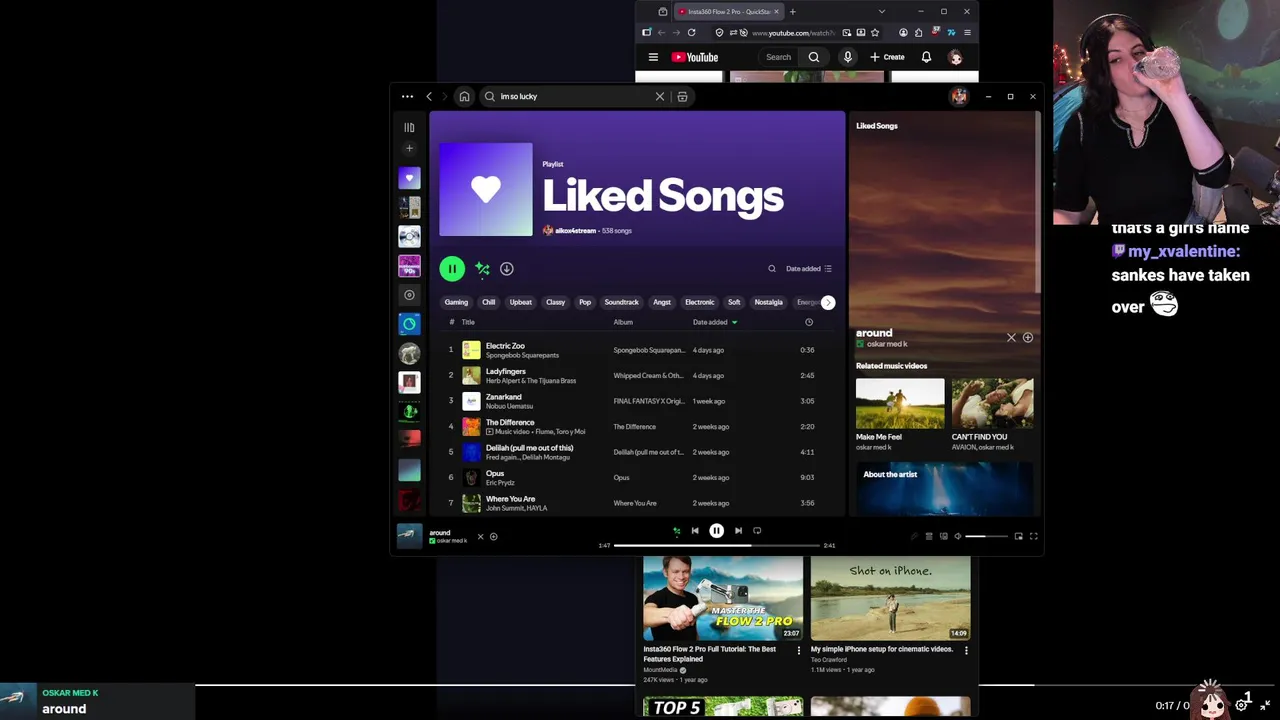Viewport: 1280px width, 720px height.
Task: Sort by Title column header
Action: pyautogui.click(x=468, y=322)
